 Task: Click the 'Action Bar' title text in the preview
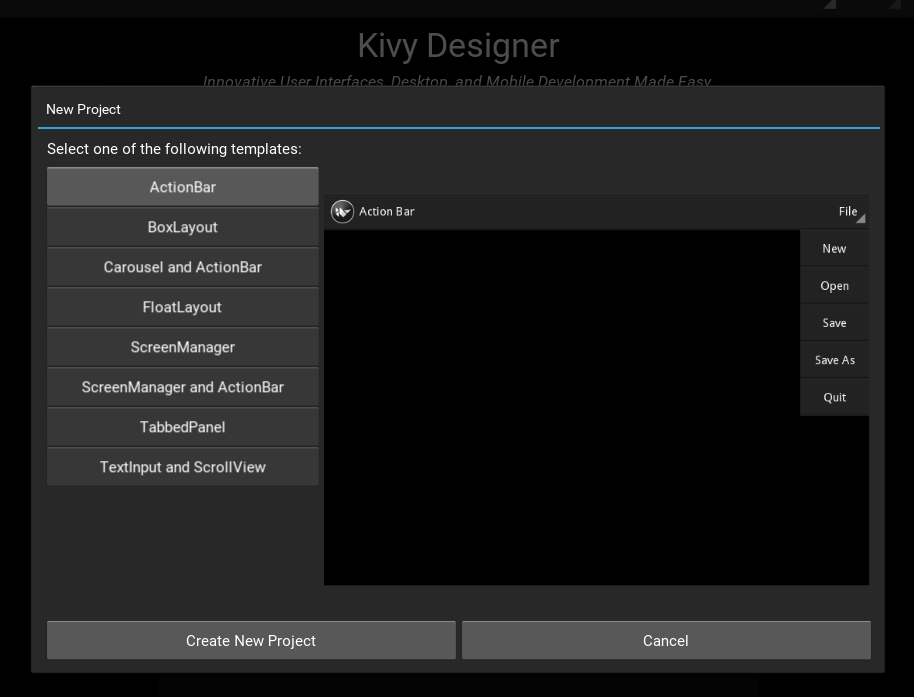386,212
